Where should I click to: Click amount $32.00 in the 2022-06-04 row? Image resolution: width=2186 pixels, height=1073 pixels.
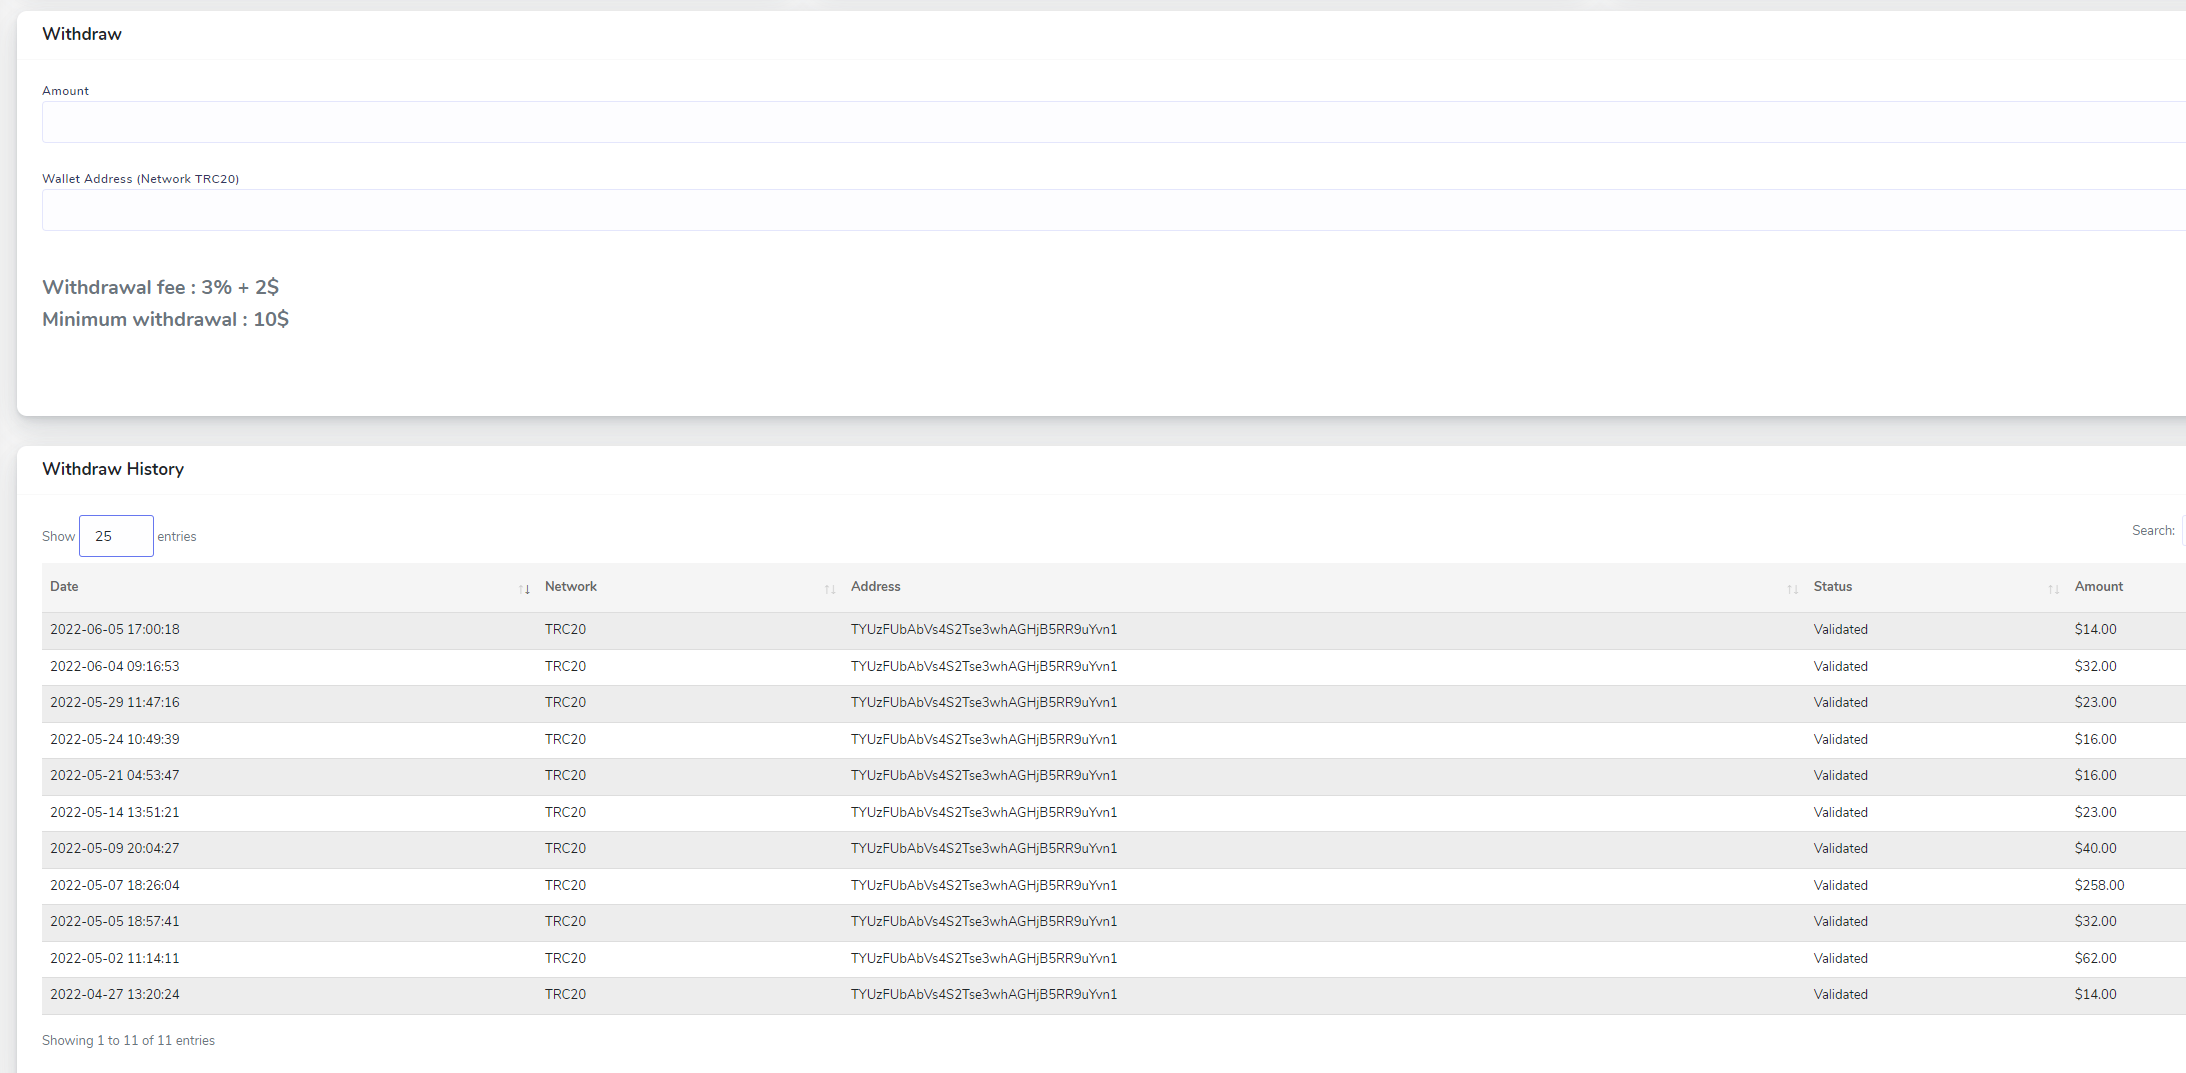[2095, 666]
